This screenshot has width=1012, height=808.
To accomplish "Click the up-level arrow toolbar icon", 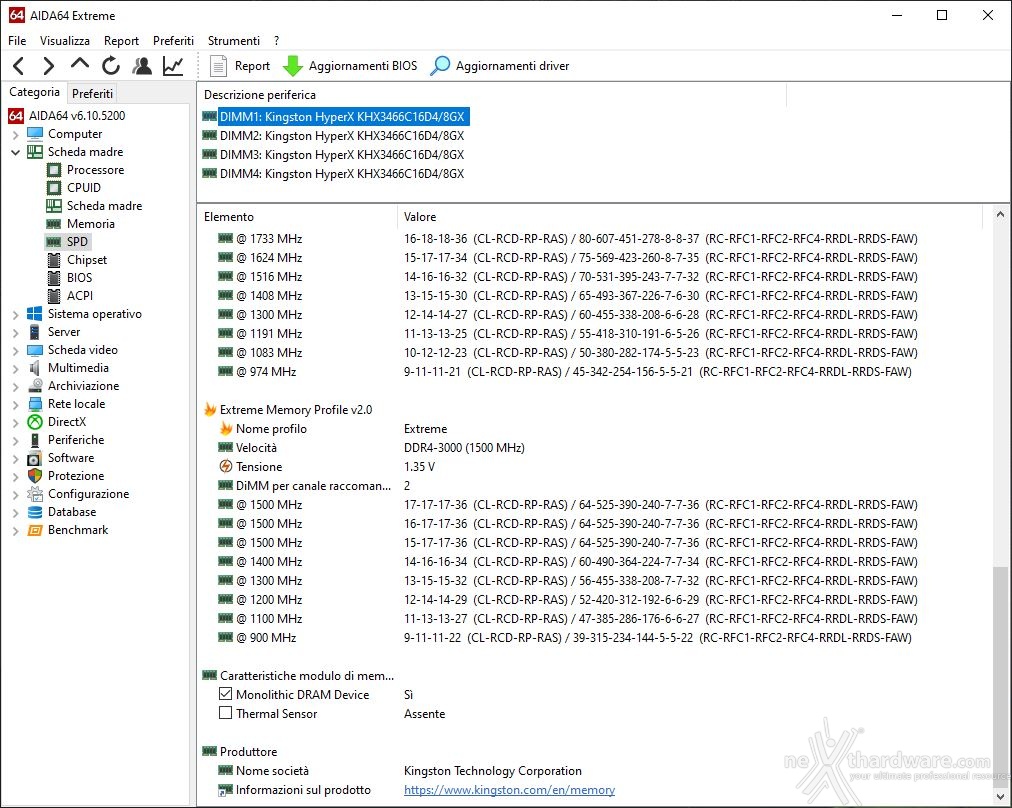I will pos(79,64).
